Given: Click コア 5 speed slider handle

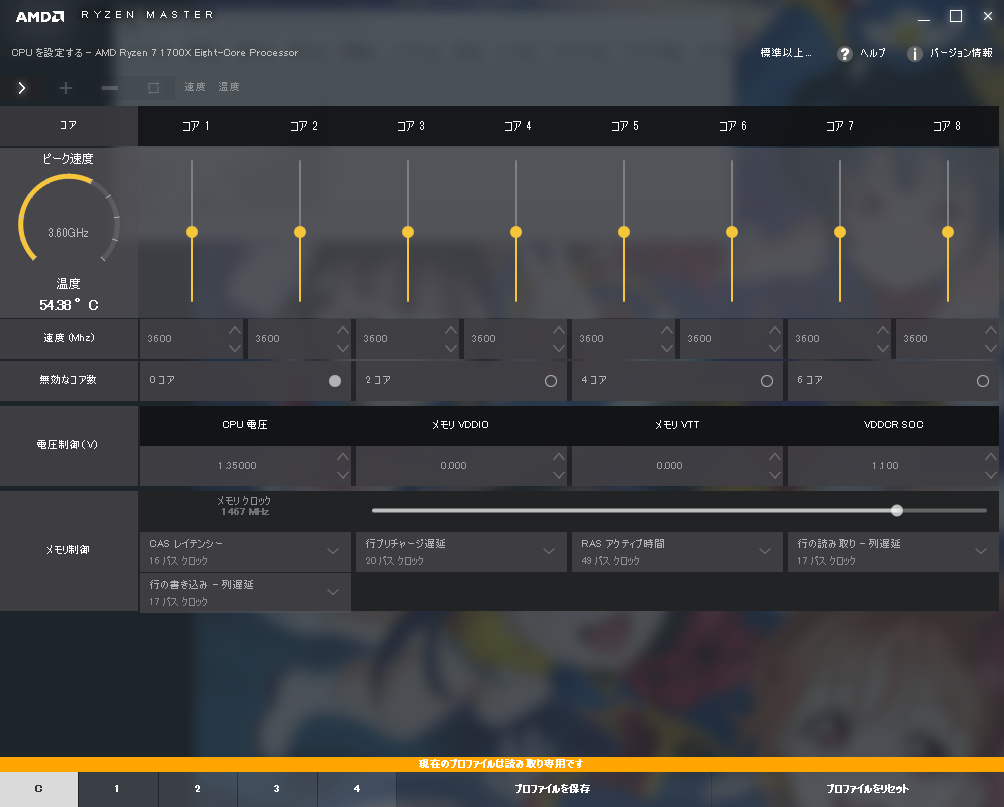Looking at the screenshot, I should [x=624, y=232].
